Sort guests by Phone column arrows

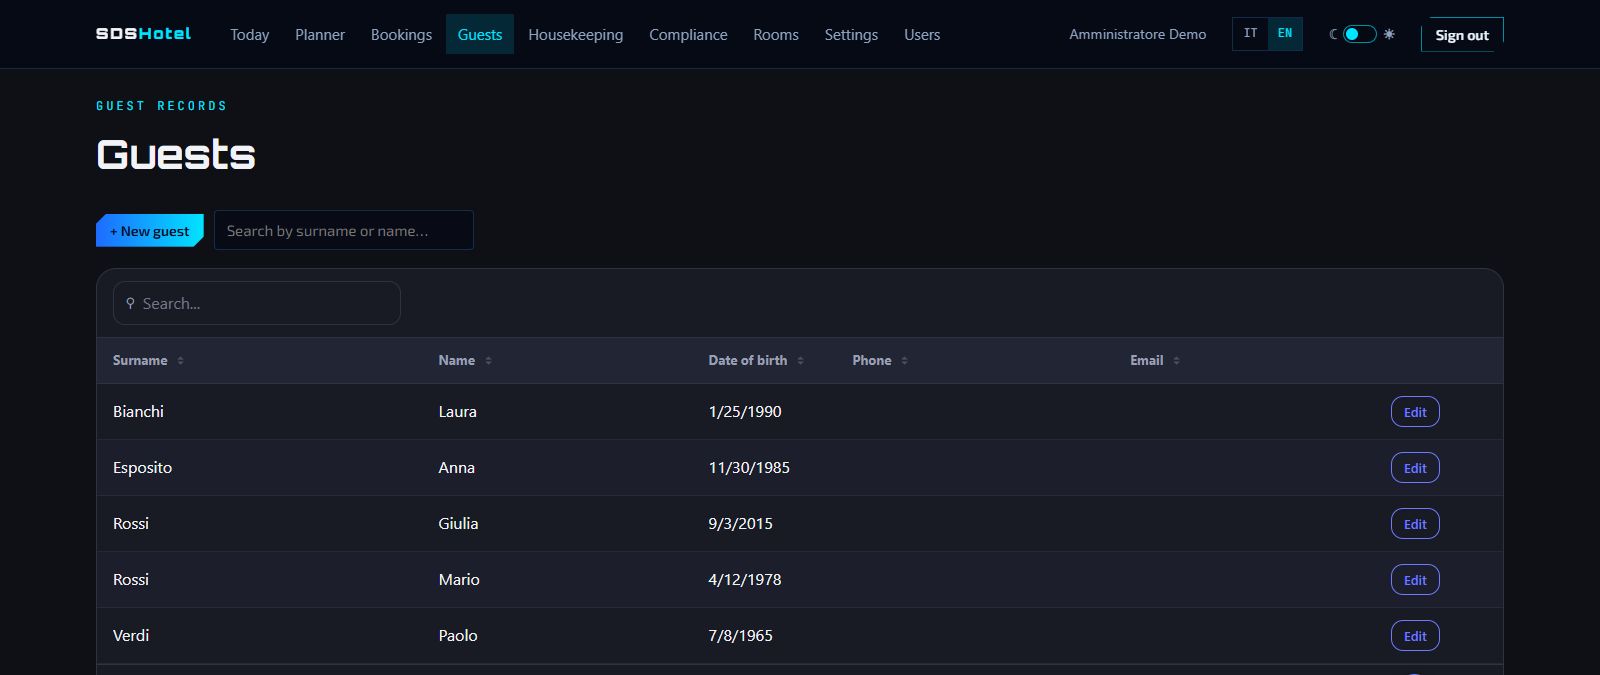[x=904, y=361]
